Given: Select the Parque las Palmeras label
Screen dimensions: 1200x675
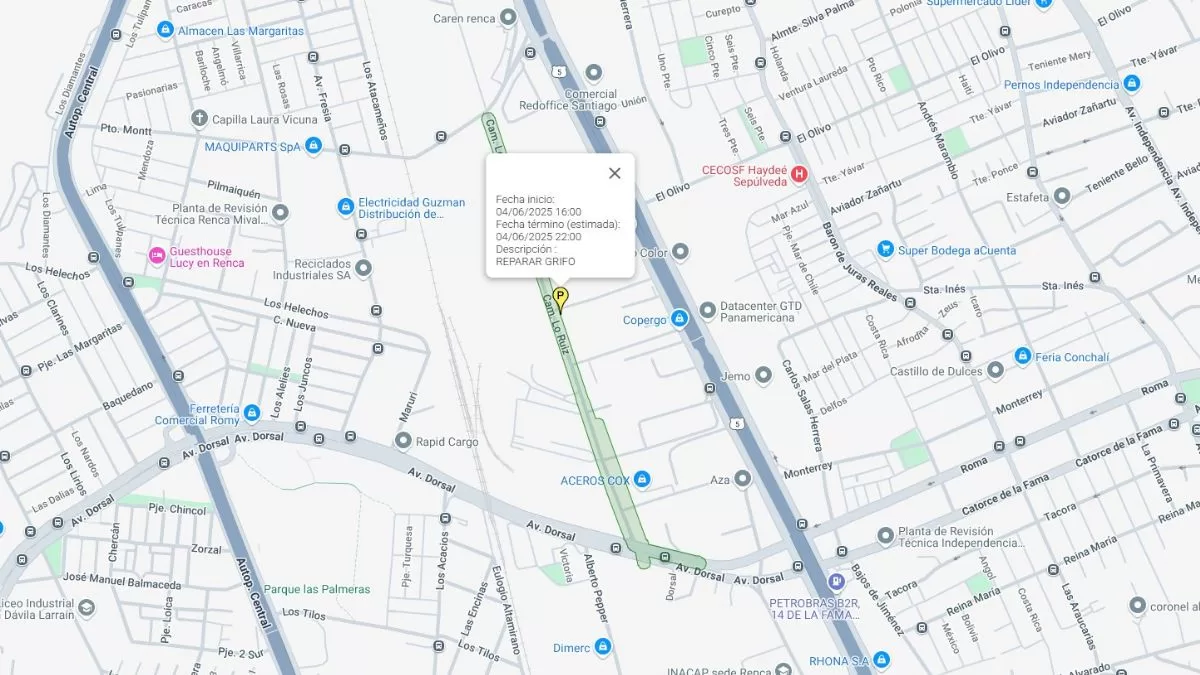Looking at the screenshot, I should pyautogui.click(x=317, y=589).
